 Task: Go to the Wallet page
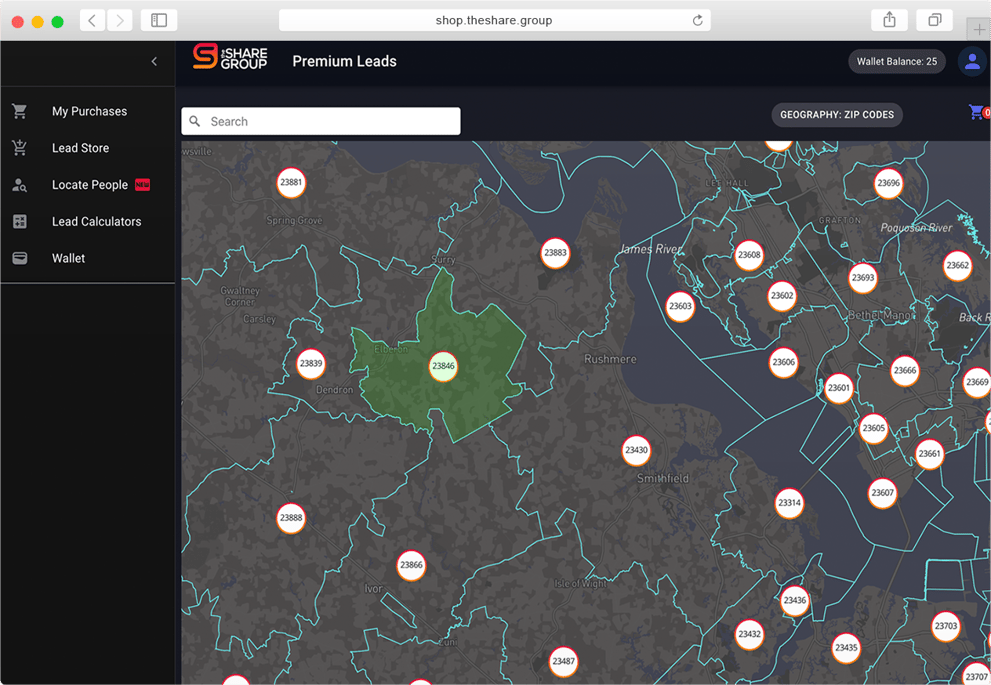[x=68, y=258]
